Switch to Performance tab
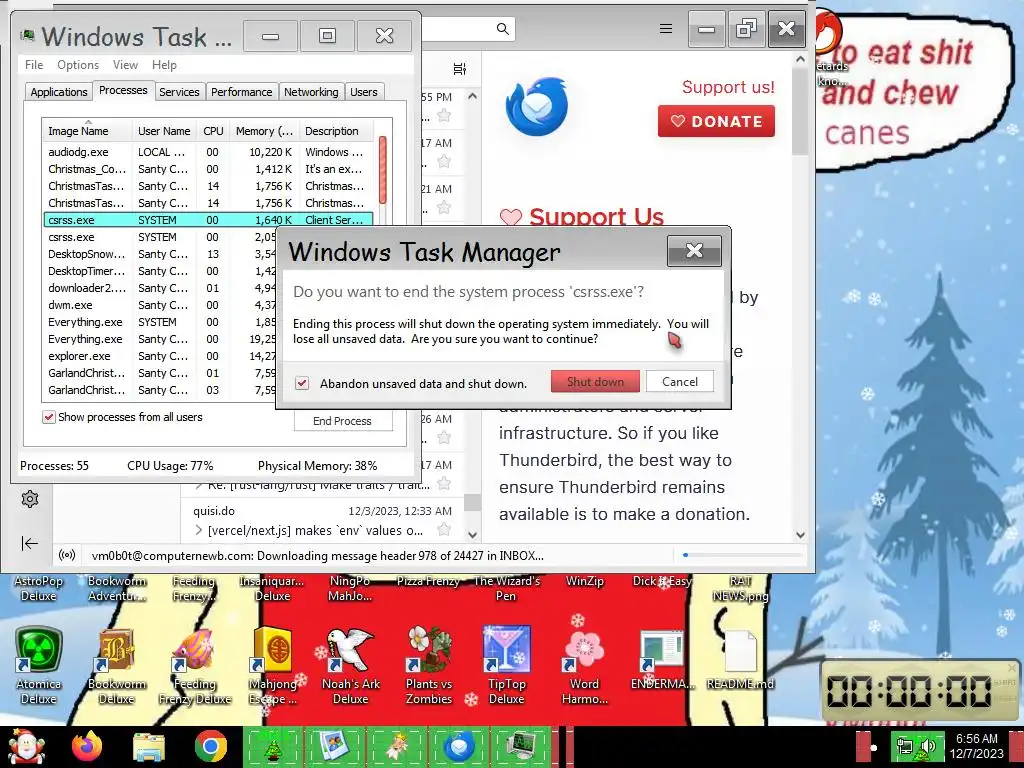 [x=242, y=92]
